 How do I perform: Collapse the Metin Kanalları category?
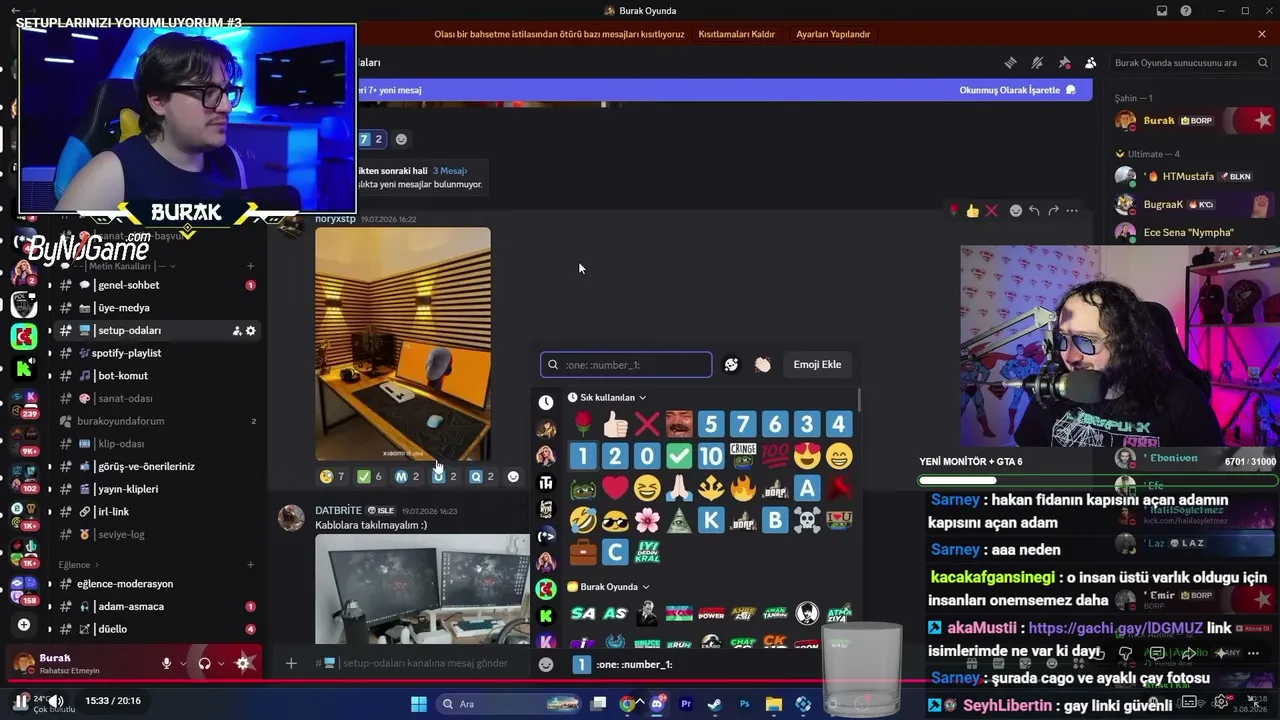[x=118, y=266]
